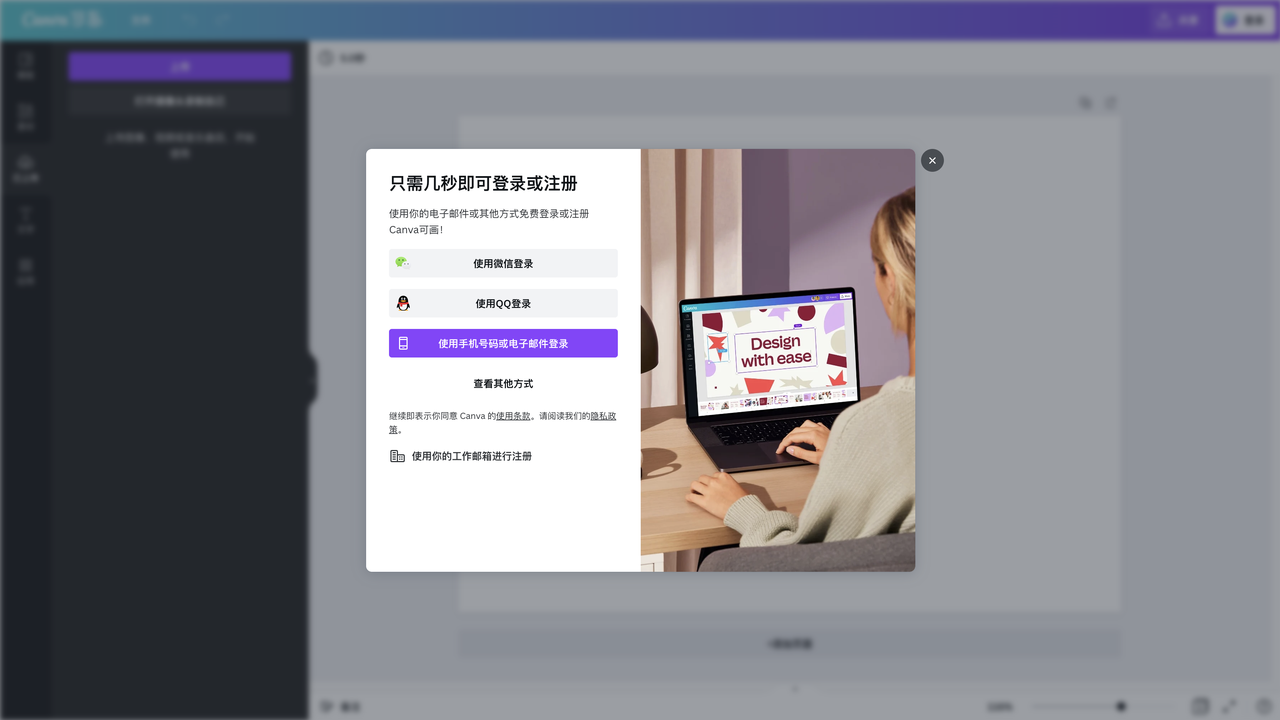Image resolution: width=1280 pixels, height=720 pixels.
Task: Click the purple upload button in side panel
Action: pyautogui.click(x=180, y=66)
